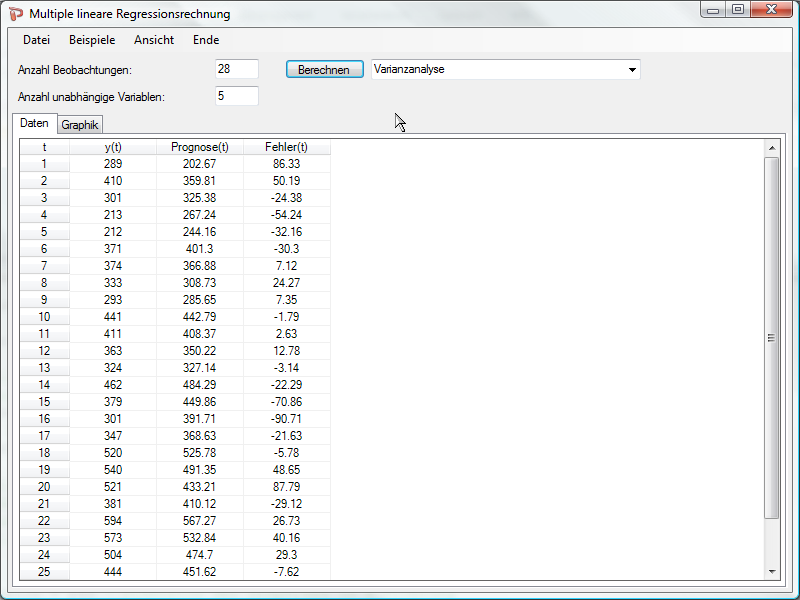Click the scrollbar up arrow
Screen dimensions: 800x600
771,148
